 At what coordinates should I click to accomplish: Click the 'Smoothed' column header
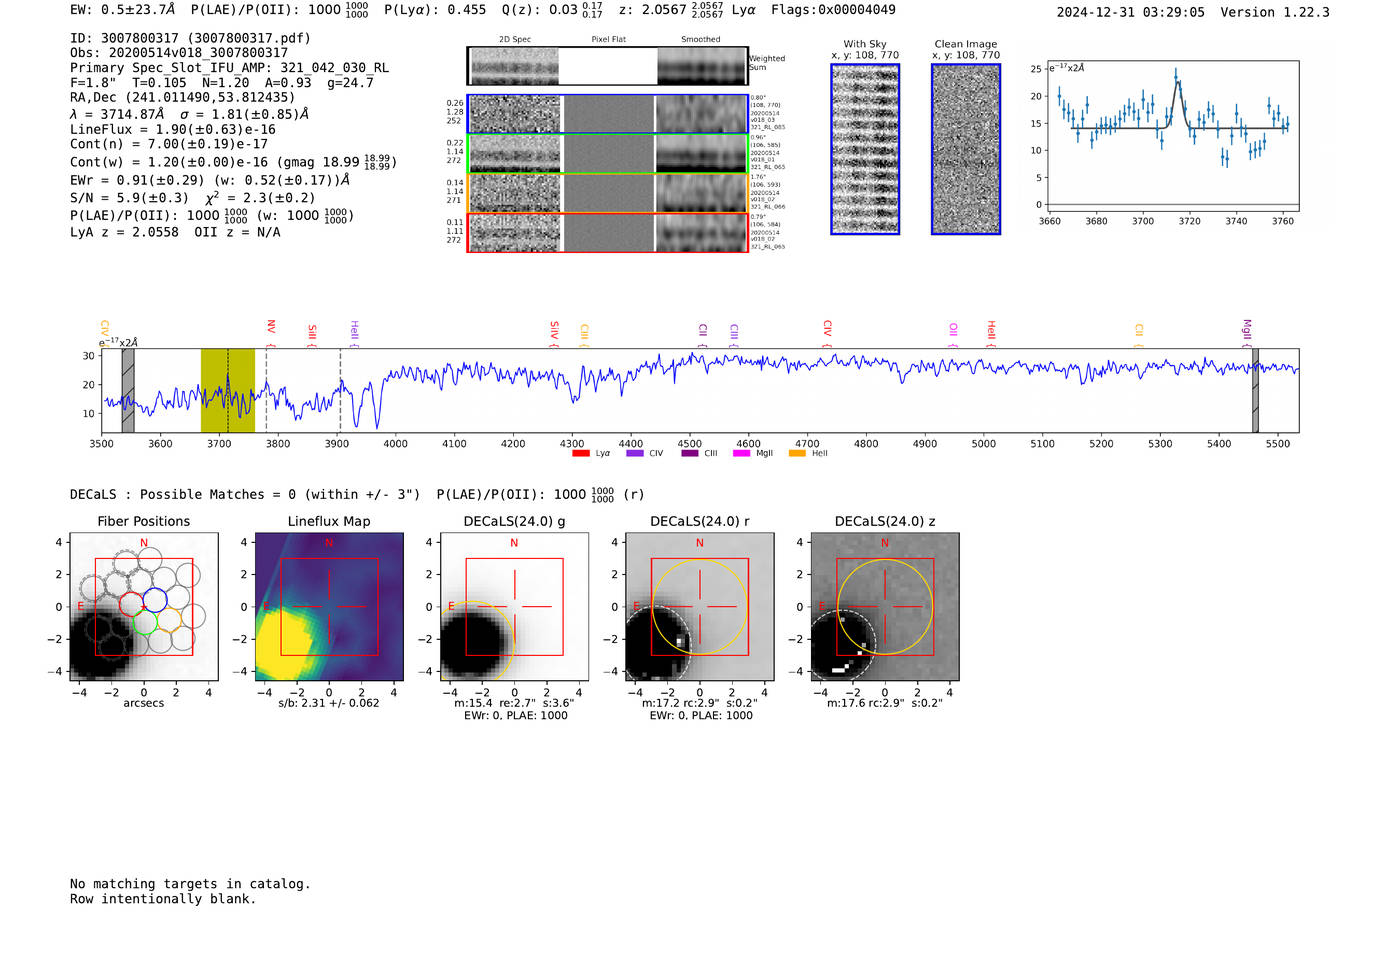click(700, 40)
